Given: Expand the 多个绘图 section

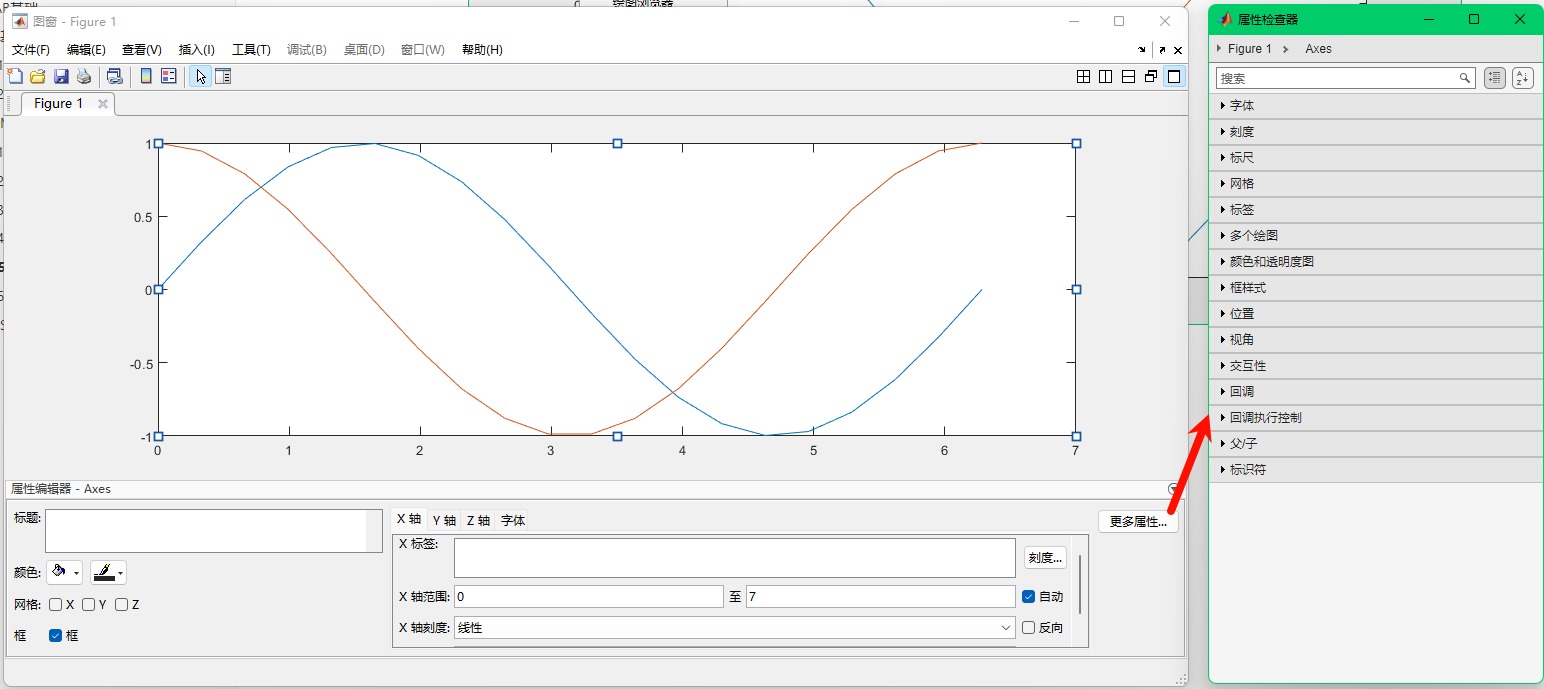Looking at the screenshot, I should coord(1378,236).
